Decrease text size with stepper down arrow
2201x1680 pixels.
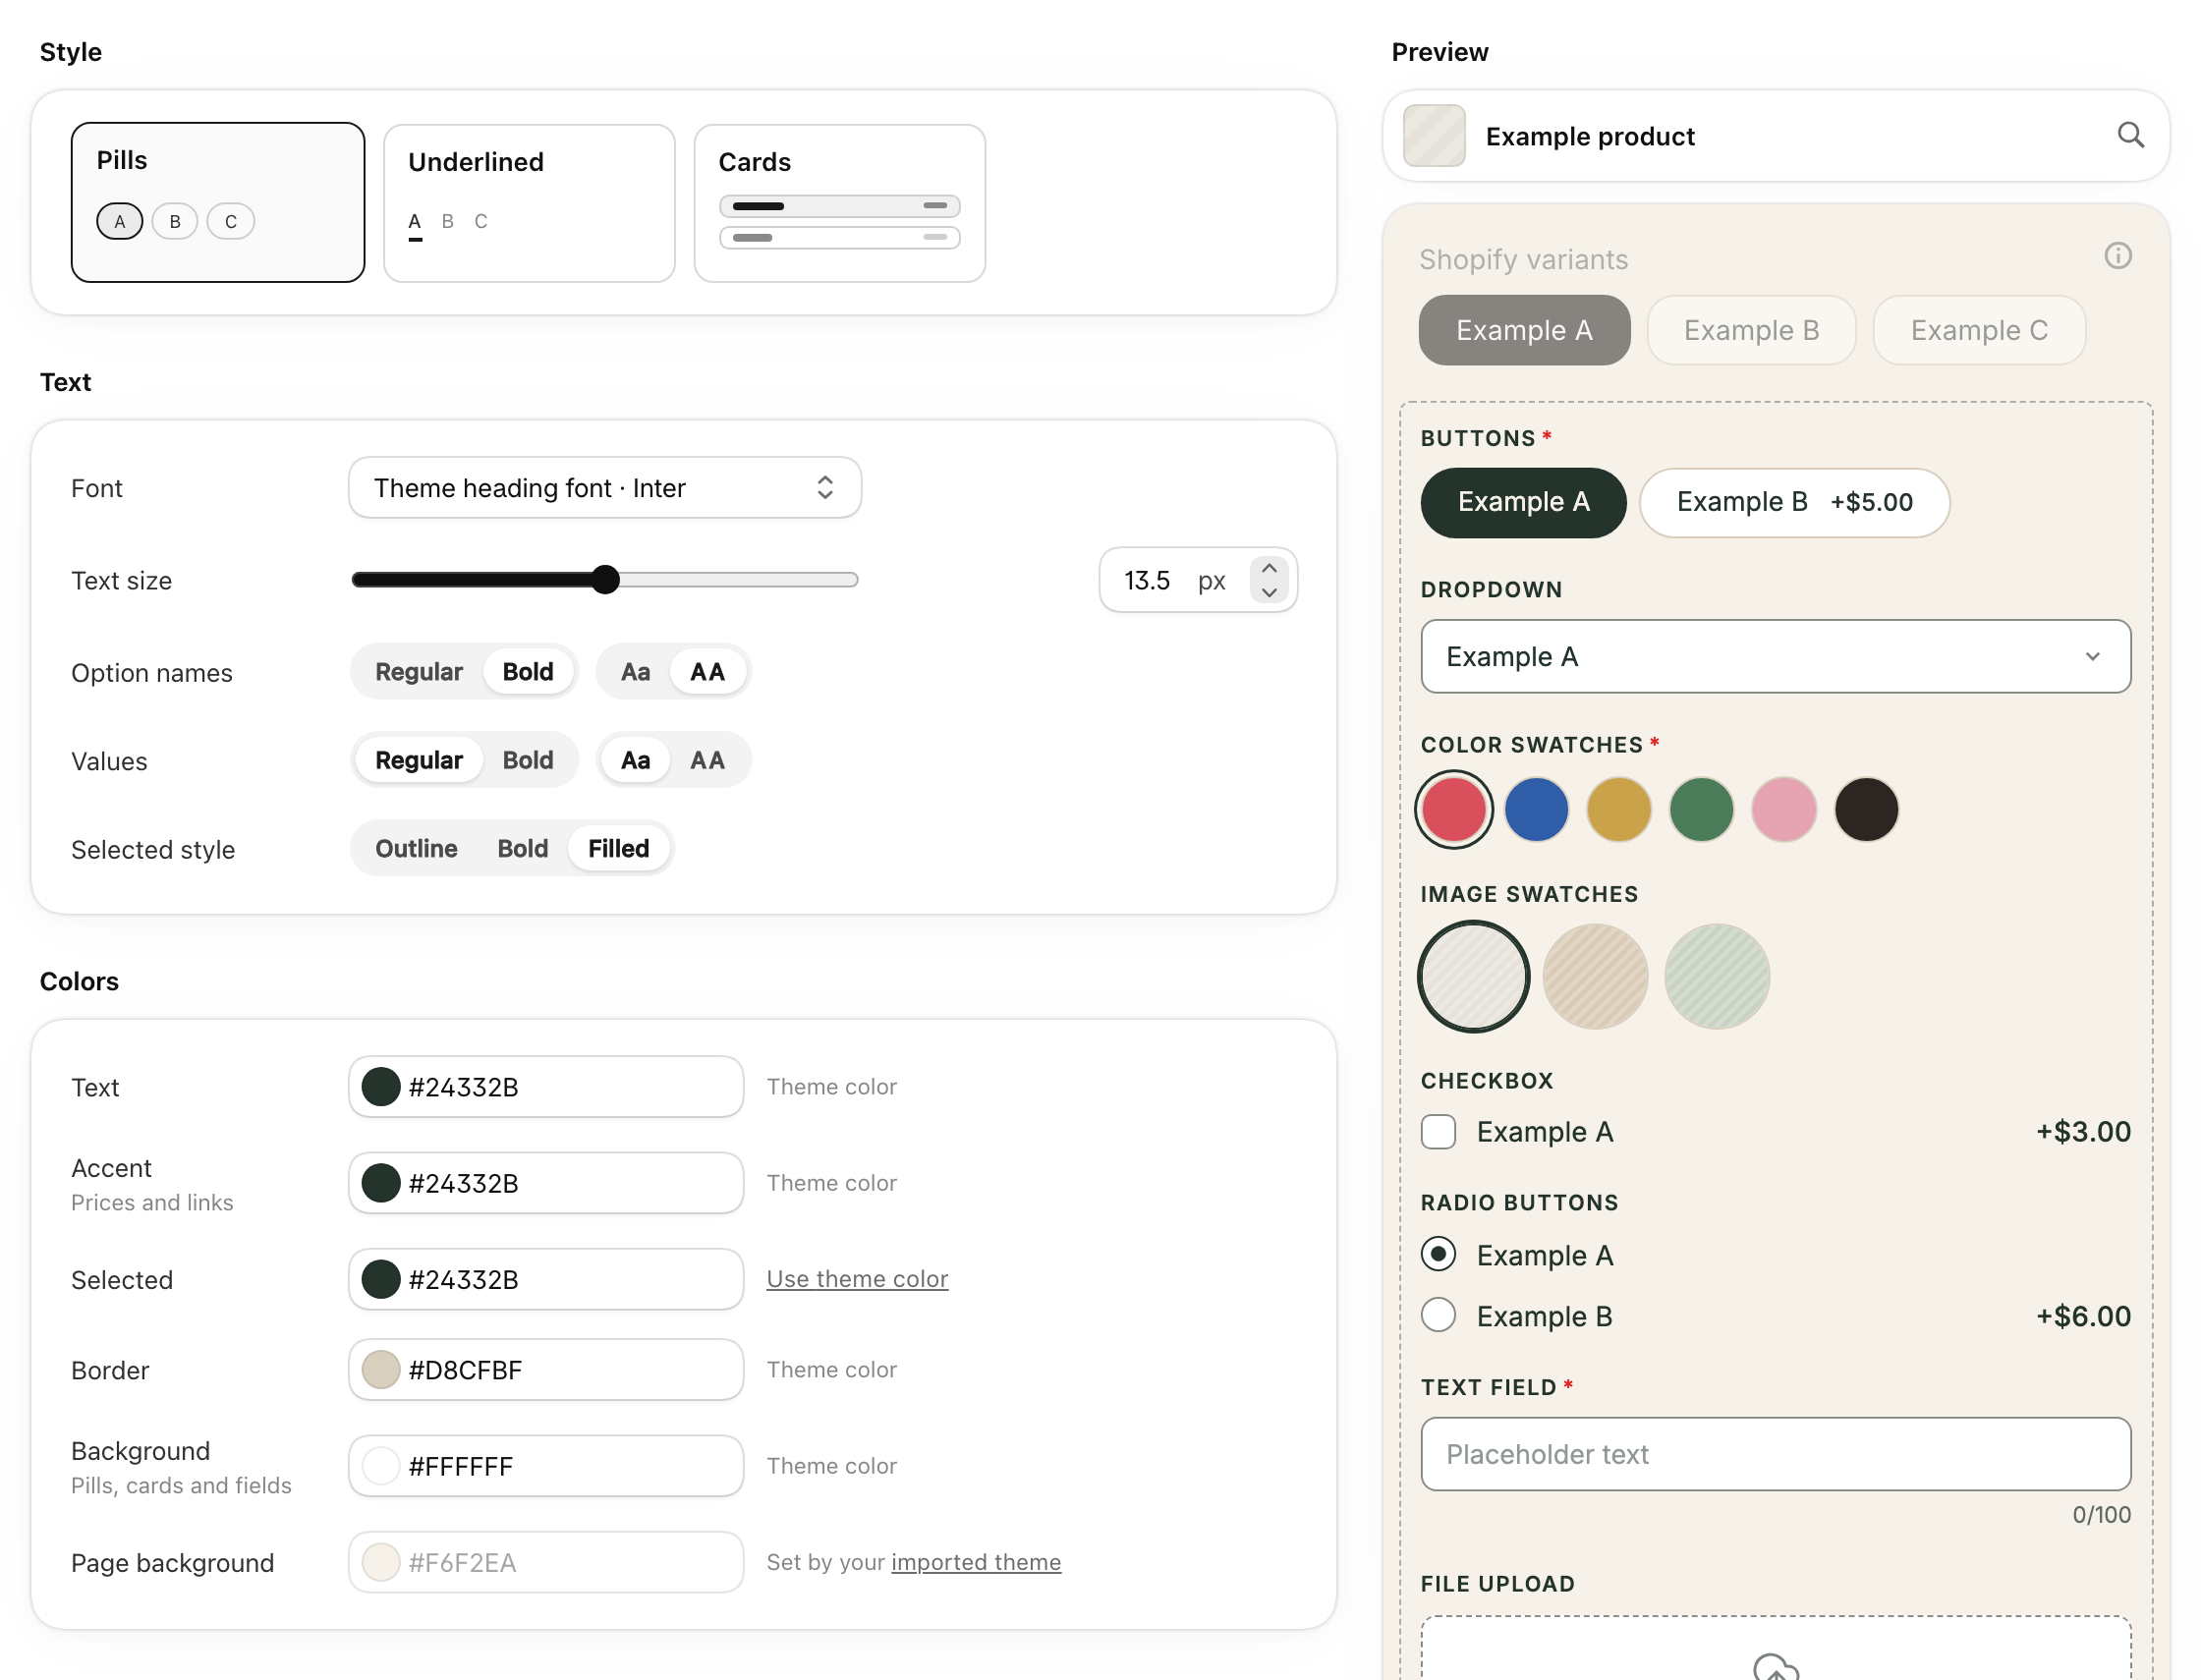[x=1267, y=592]
